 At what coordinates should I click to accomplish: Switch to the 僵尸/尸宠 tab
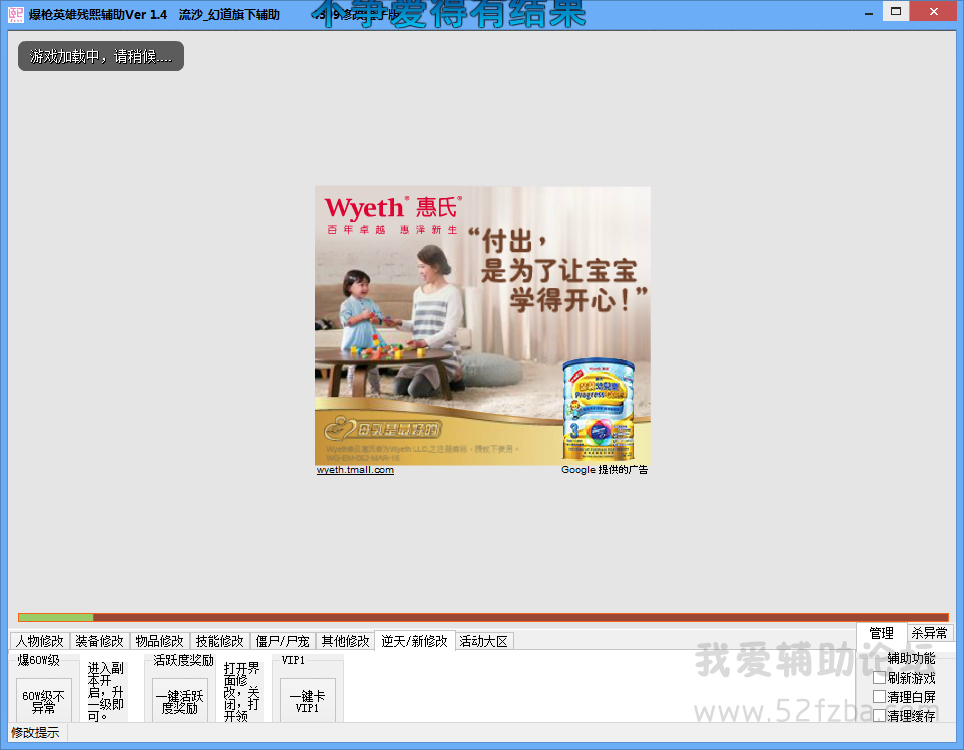(283, 641)
